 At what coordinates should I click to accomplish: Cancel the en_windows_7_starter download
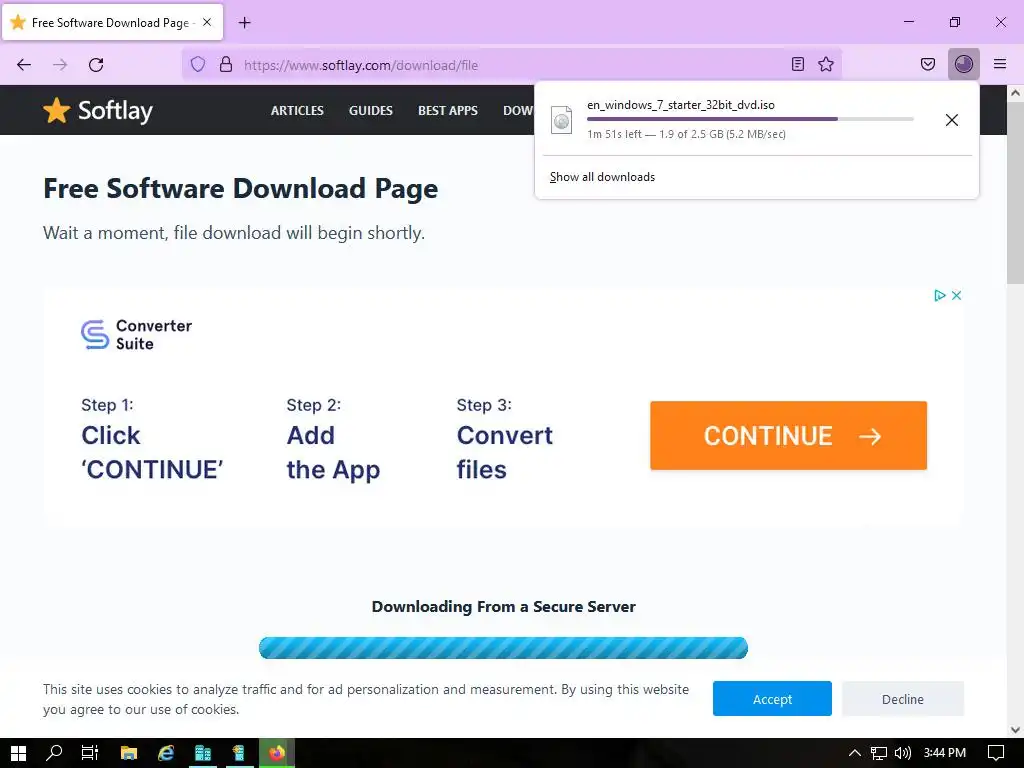[x=952, y=120]
